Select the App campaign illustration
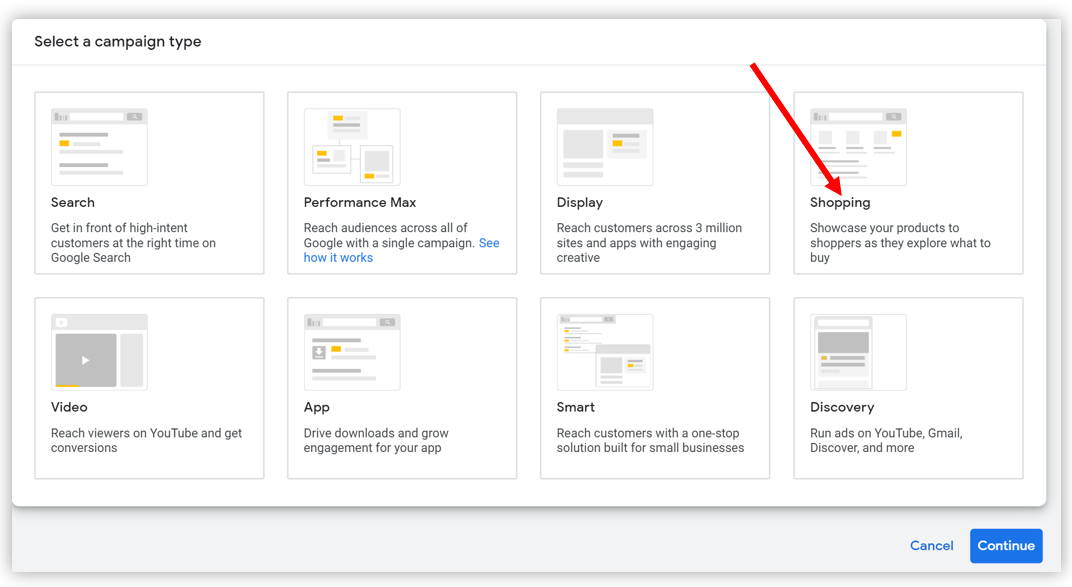1072x587 pixels. (x=352, y=352)
